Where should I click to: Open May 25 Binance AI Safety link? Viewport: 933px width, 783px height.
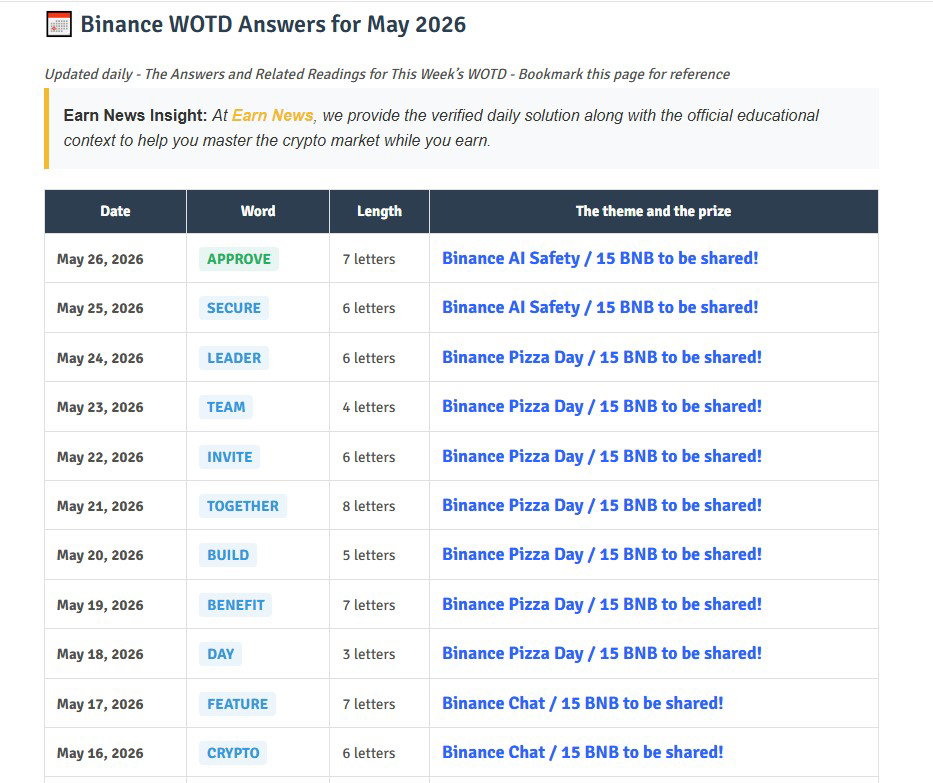point(600,308)
